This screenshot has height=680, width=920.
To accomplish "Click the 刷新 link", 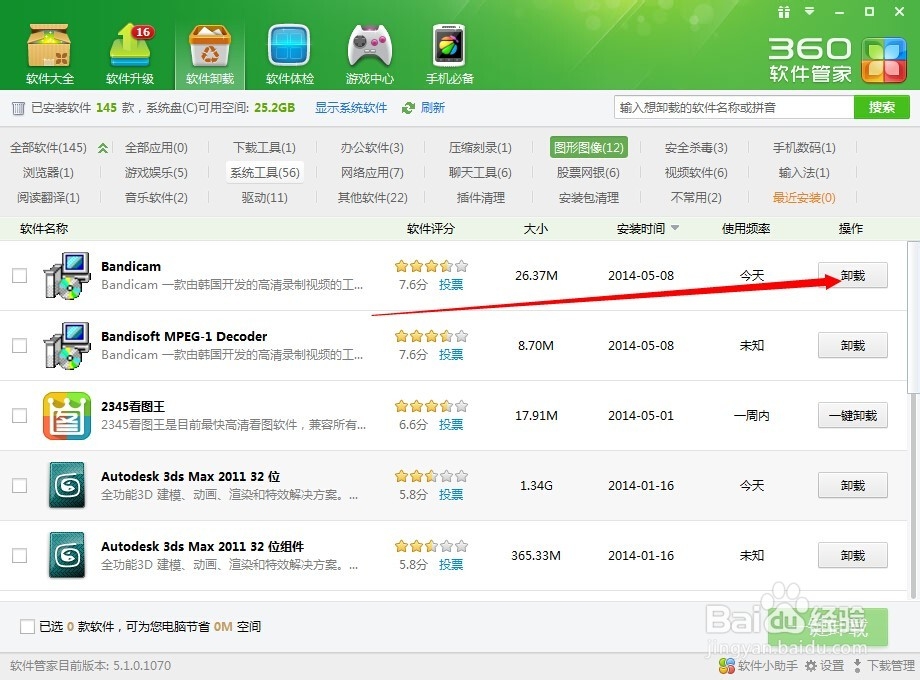I will tap(432, 108).
